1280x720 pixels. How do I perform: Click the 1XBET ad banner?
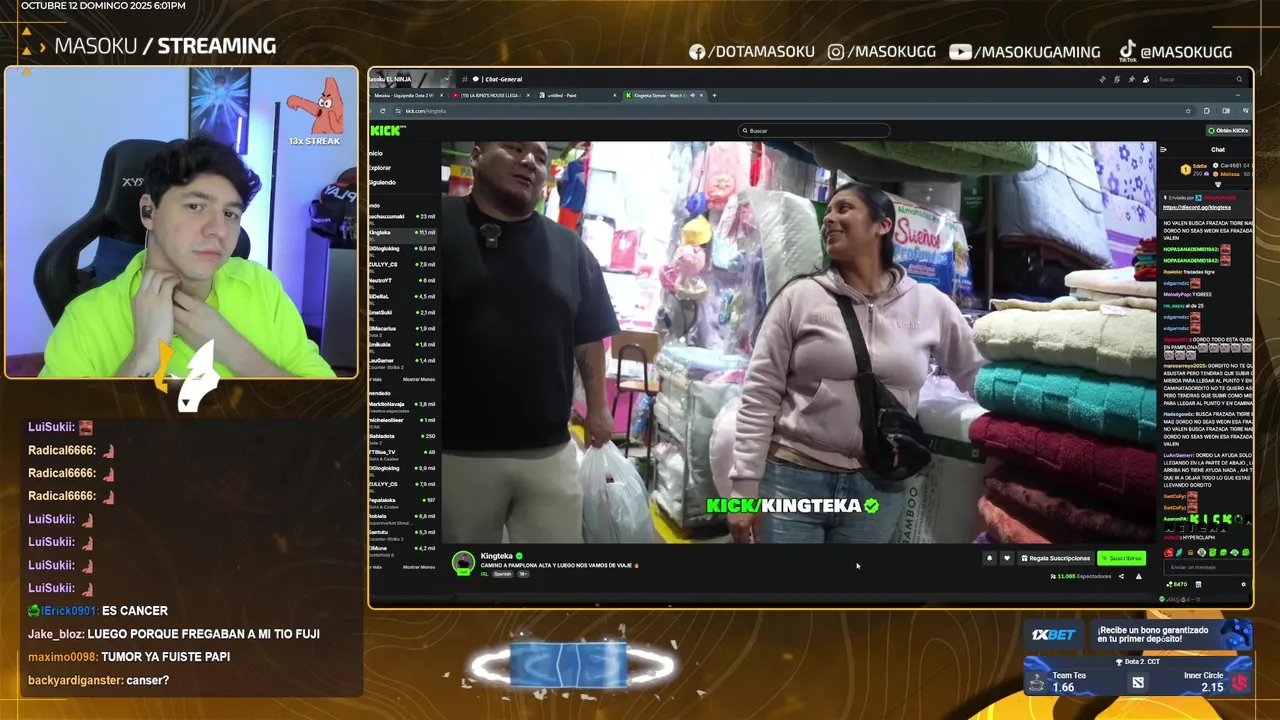pos(1138,633)
